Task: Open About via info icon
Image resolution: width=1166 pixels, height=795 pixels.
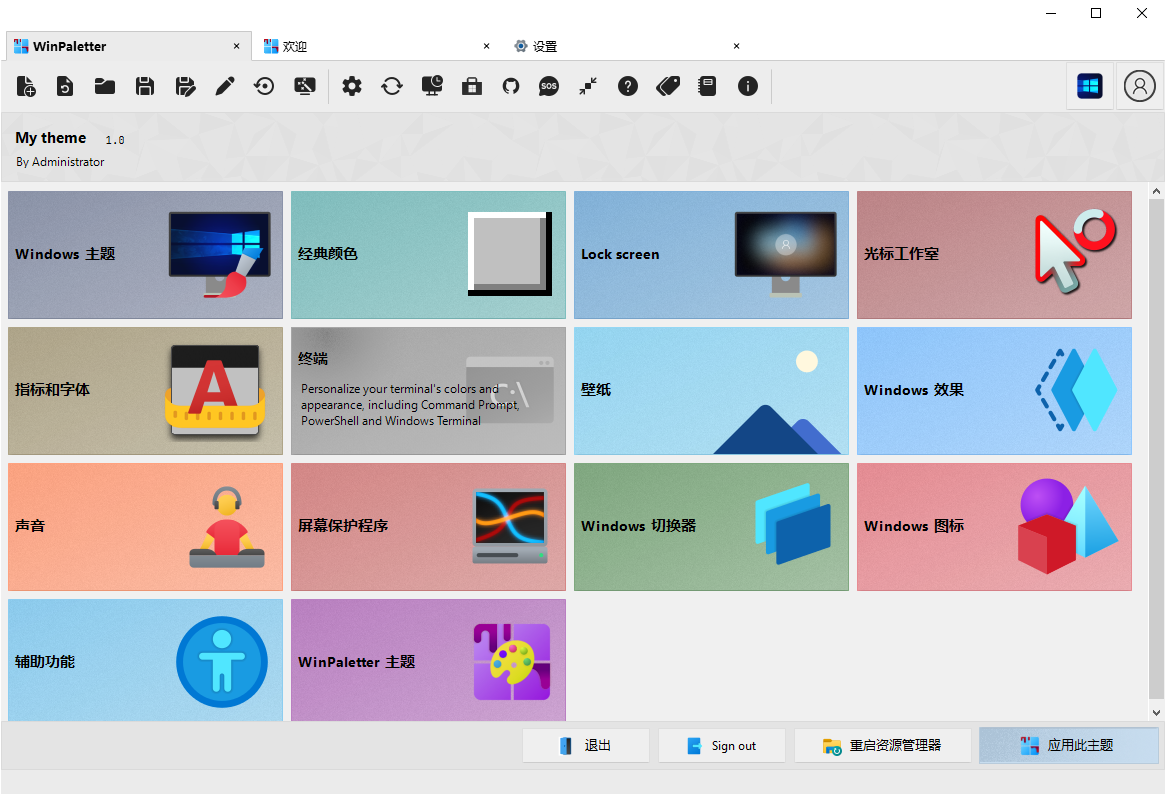Action: [x=747, y=86]
